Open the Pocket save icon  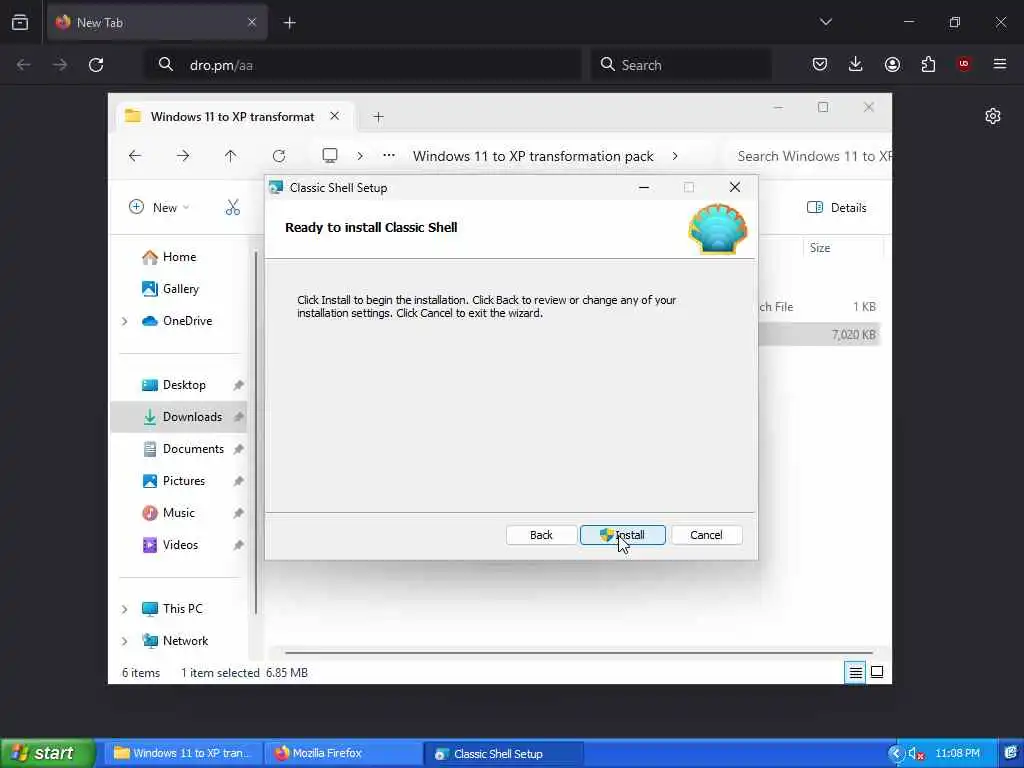tap(820, 64)
